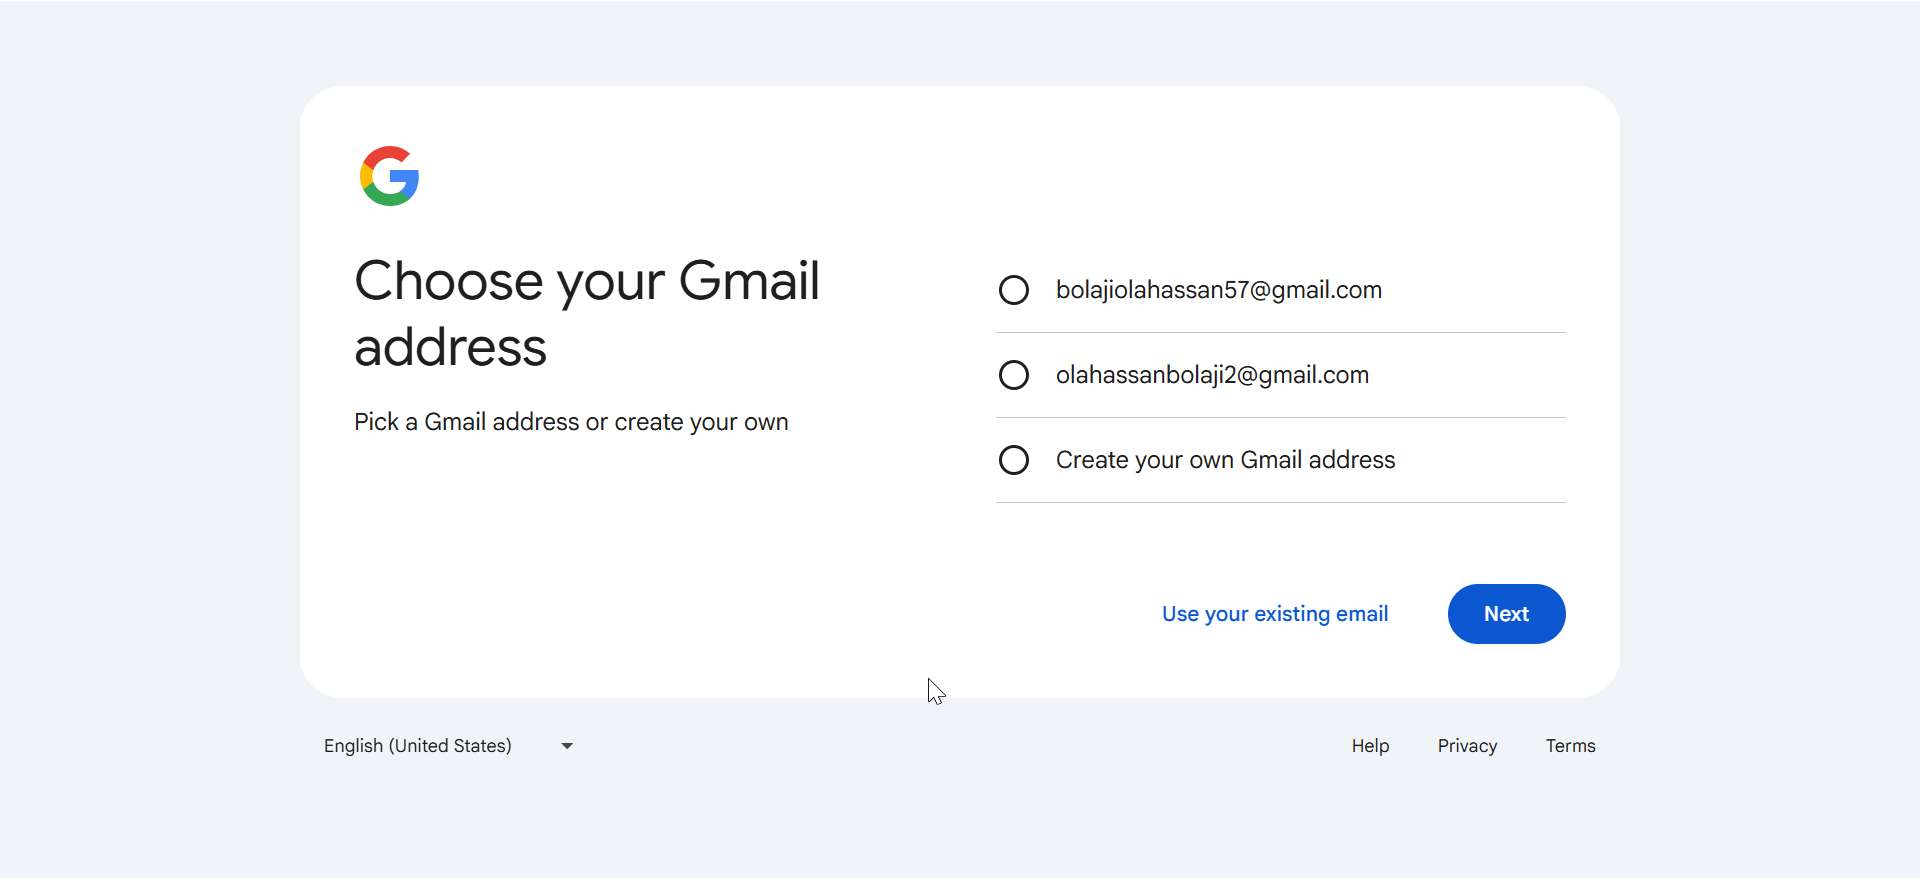Viewport: 1920px width, 878px height.
Task: Open the Use your existing email link
Action: pos(1274,614)
